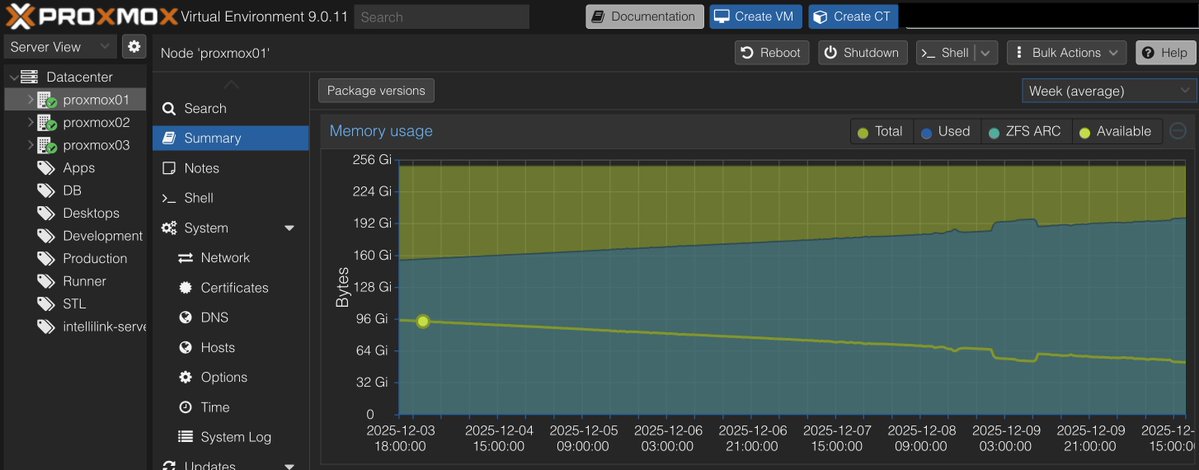This screenshot has width=1199, height=470.
Task: Click inside the top Search field
Action: coord(441,17)
